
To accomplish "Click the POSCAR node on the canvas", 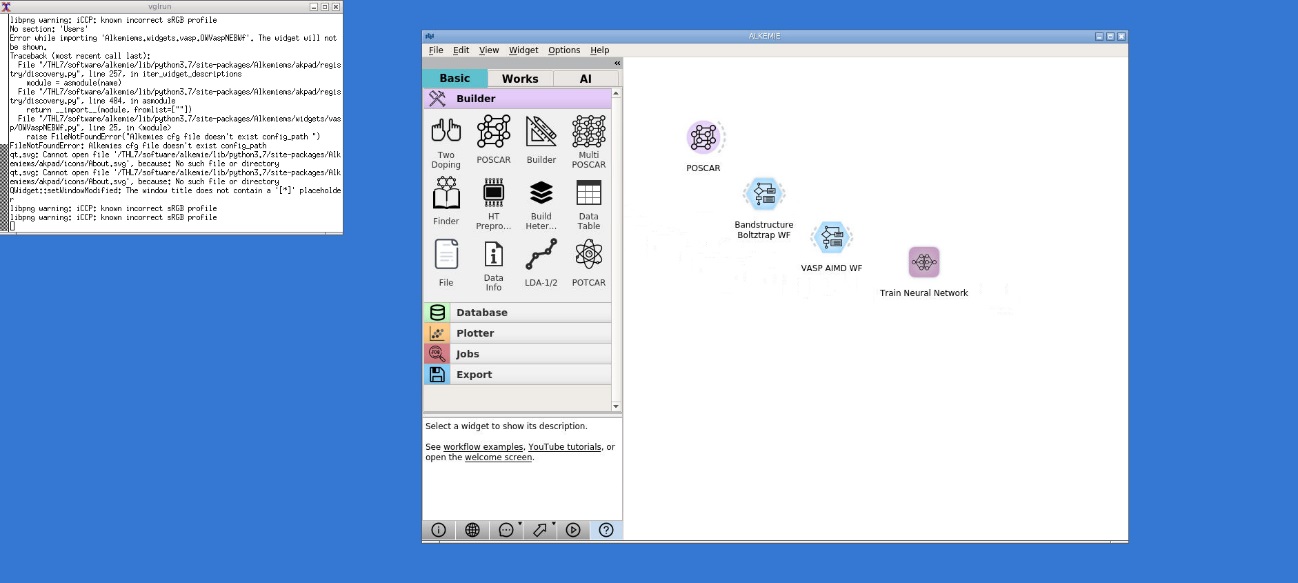I will point(704,137).
